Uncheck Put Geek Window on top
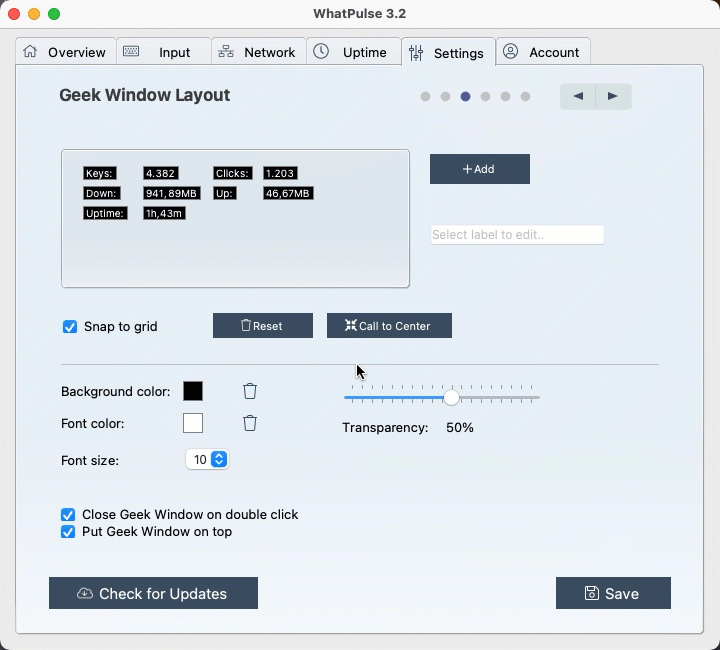 [x=68, y=532]
